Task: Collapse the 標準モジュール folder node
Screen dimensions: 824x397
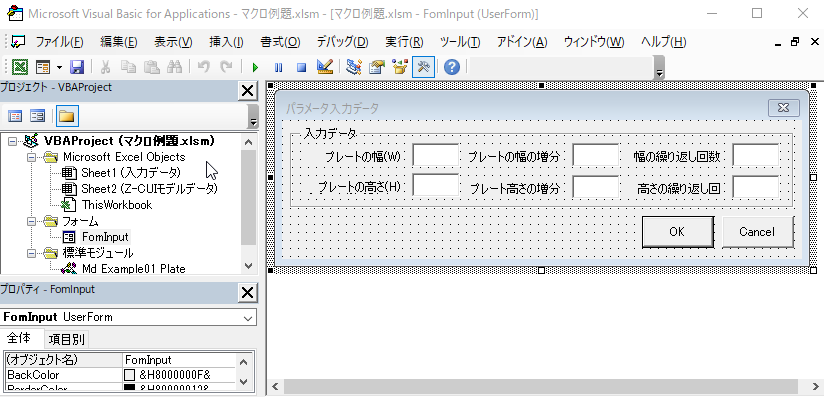Action: coord(32,253)
